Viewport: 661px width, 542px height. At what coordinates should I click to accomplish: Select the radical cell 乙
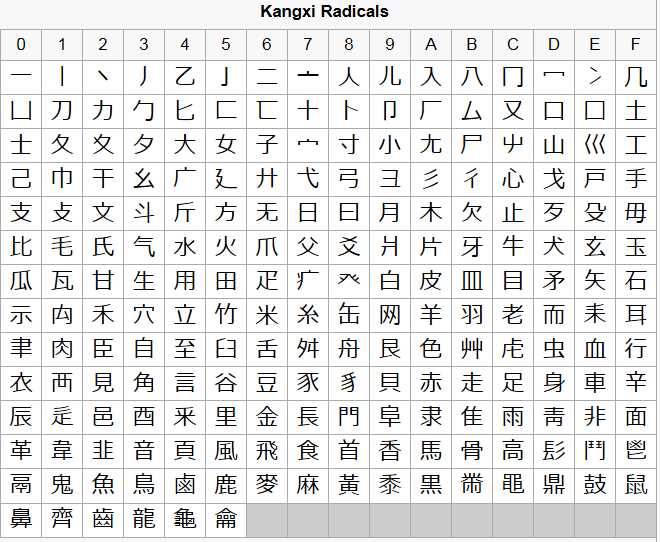(x=185, y=78)
